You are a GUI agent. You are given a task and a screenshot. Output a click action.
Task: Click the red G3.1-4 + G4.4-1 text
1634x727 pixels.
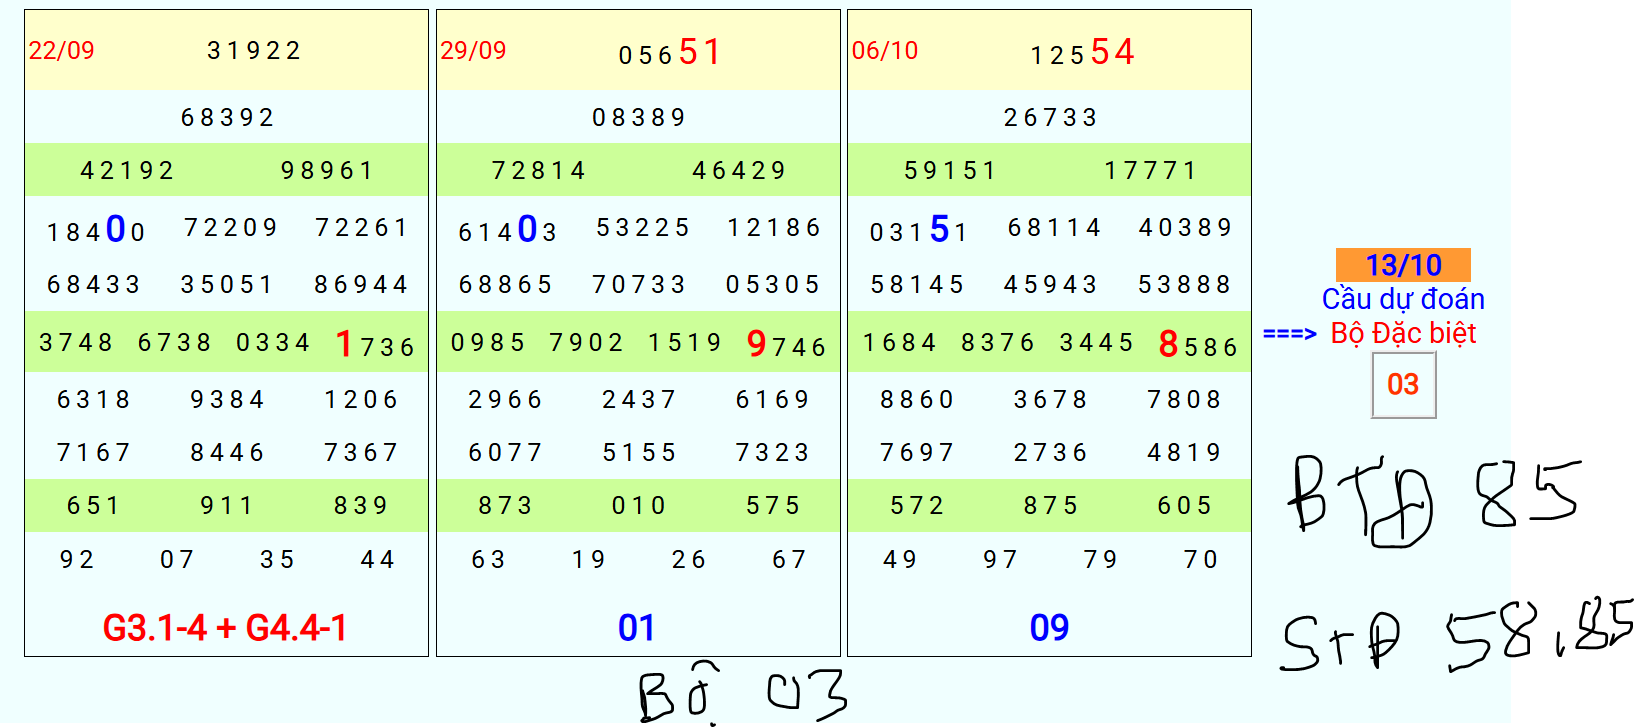[x=225, y=628]
